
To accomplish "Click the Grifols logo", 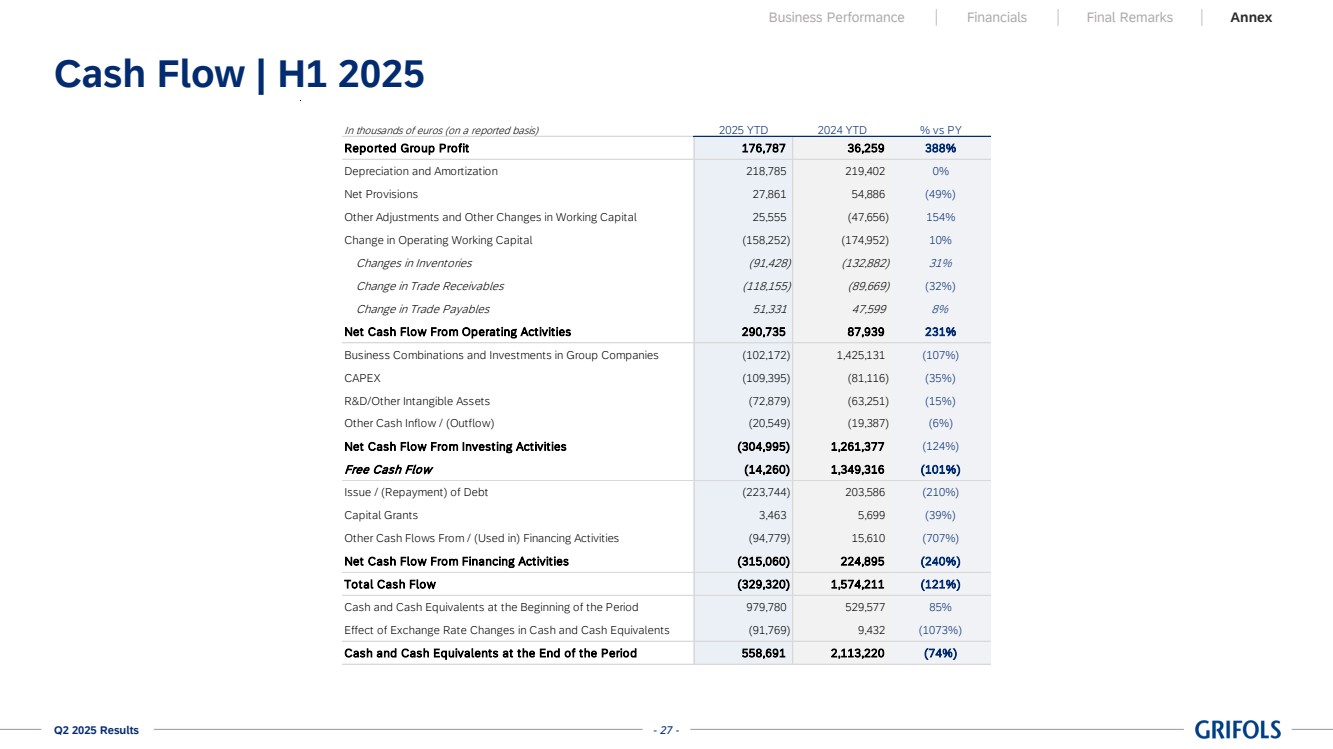I will [x=1237, y=730].
